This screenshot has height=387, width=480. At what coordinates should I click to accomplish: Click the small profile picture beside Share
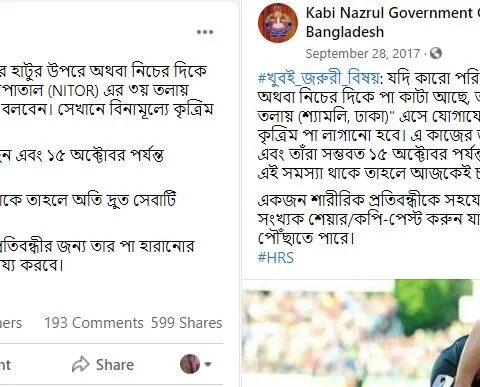pos(190,364)
